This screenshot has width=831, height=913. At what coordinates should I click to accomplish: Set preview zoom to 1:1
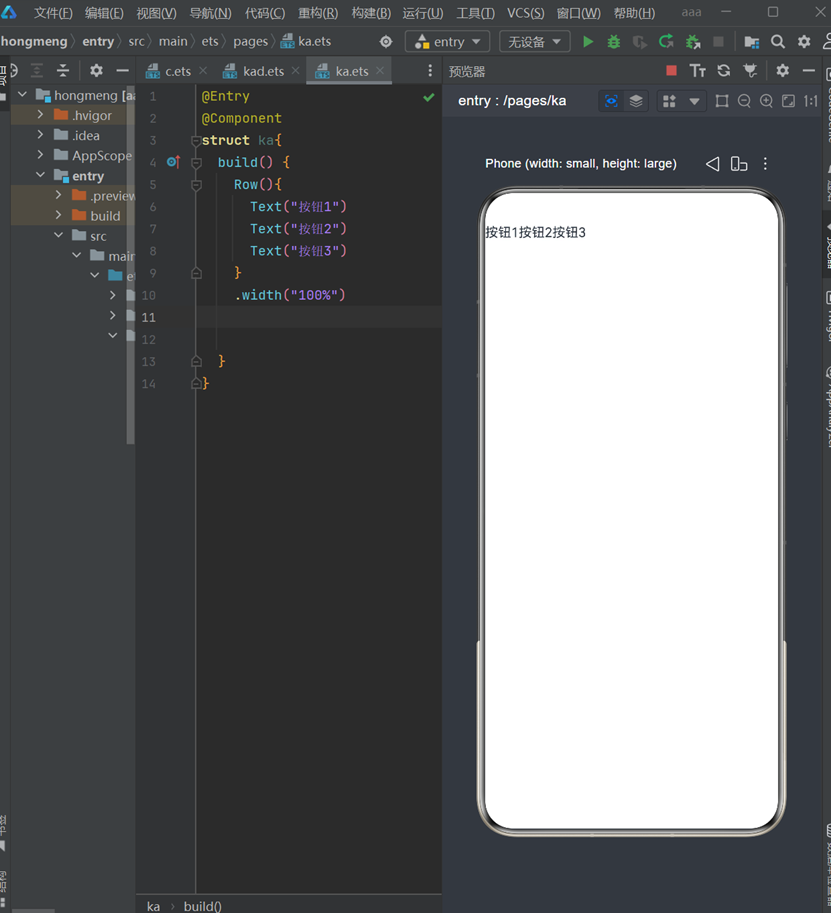click(x=811, y=101)
